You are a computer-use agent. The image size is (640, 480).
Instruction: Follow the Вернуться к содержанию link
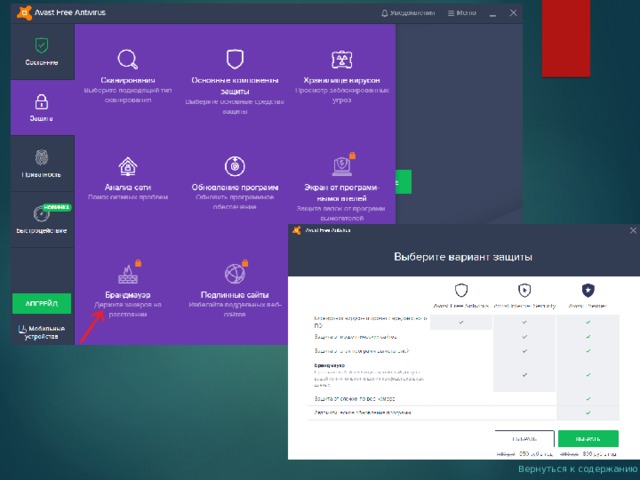[577, 469]
